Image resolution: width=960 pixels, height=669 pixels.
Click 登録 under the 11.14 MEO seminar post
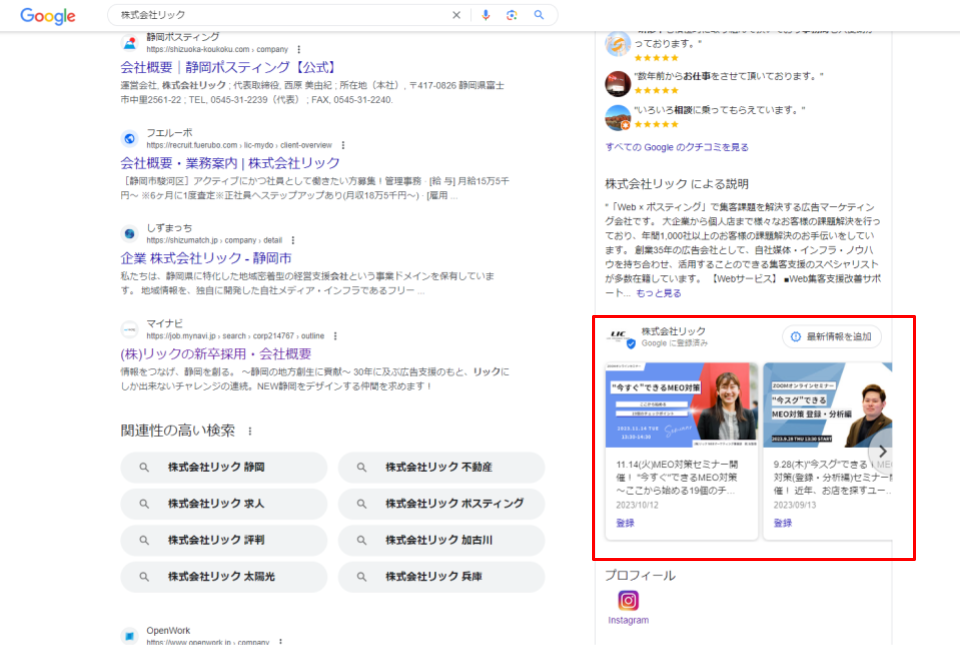click(x=626, y=523)
